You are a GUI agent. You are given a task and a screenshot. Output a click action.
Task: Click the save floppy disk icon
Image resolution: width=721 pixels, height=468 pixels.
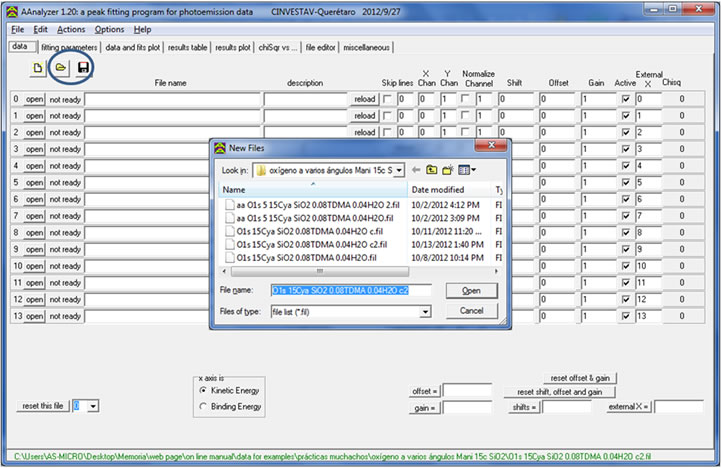point(84,67)
